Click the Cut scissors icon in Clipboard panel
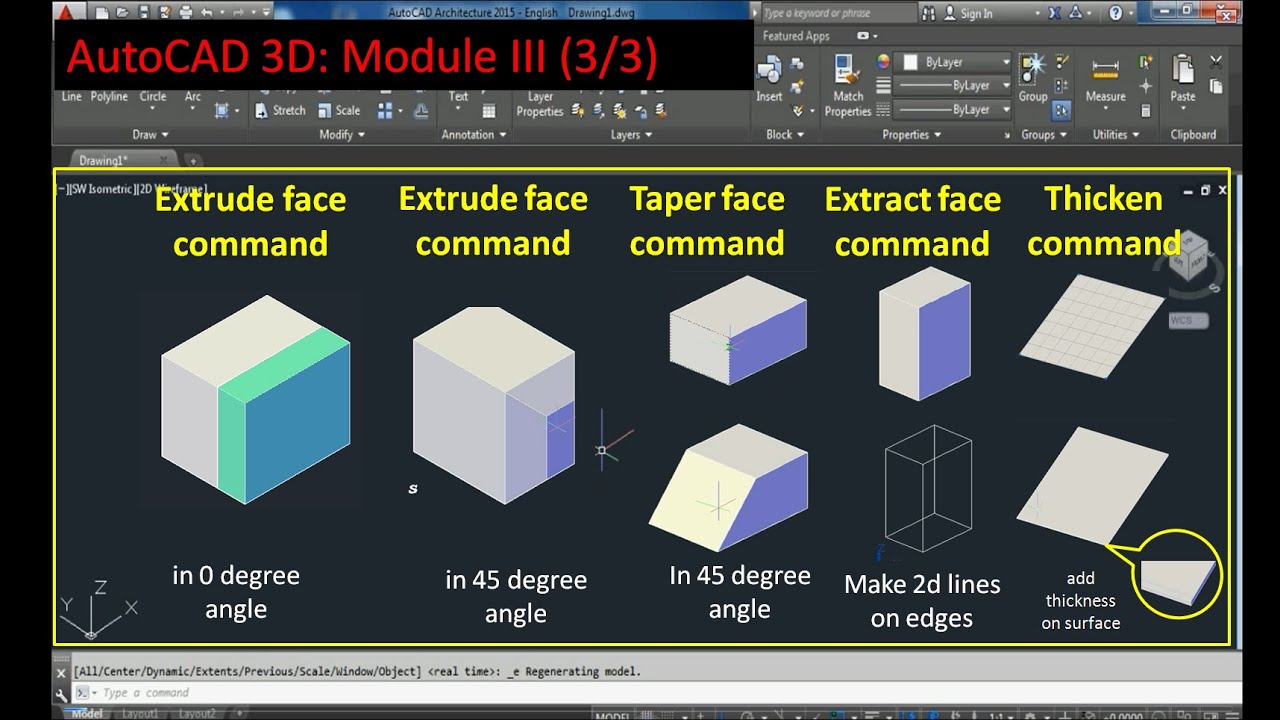The width and height of the screenshot is (1280, 720). click(1216, 63)
